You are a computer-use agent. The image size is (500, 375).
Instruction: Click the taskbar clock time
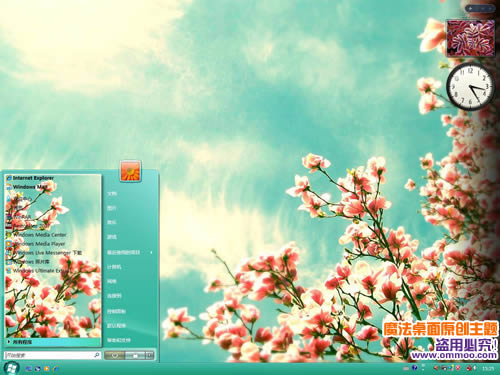(x=488, y=368)
